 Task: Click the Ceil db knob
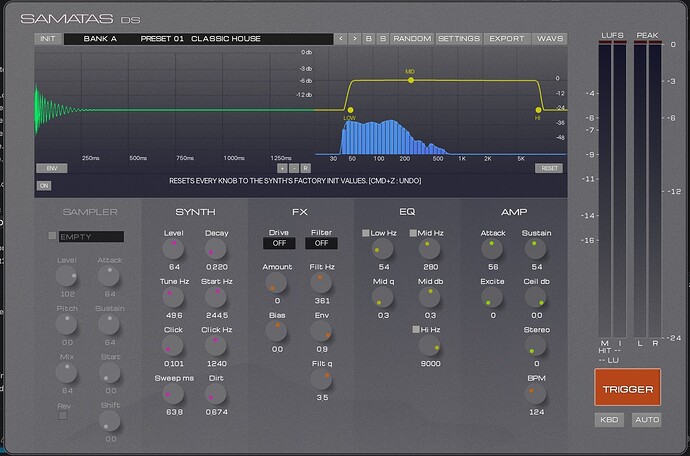536,297
